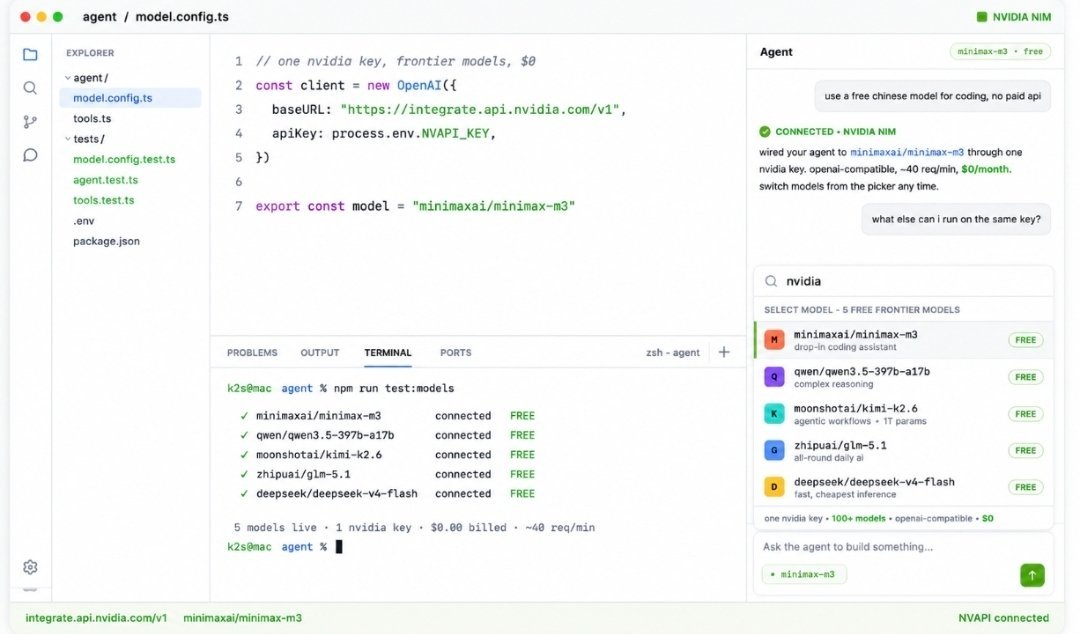Viewport: 1080px width, 634px height.
Task: Open the settings gear icon
Action: pos(30,566)
